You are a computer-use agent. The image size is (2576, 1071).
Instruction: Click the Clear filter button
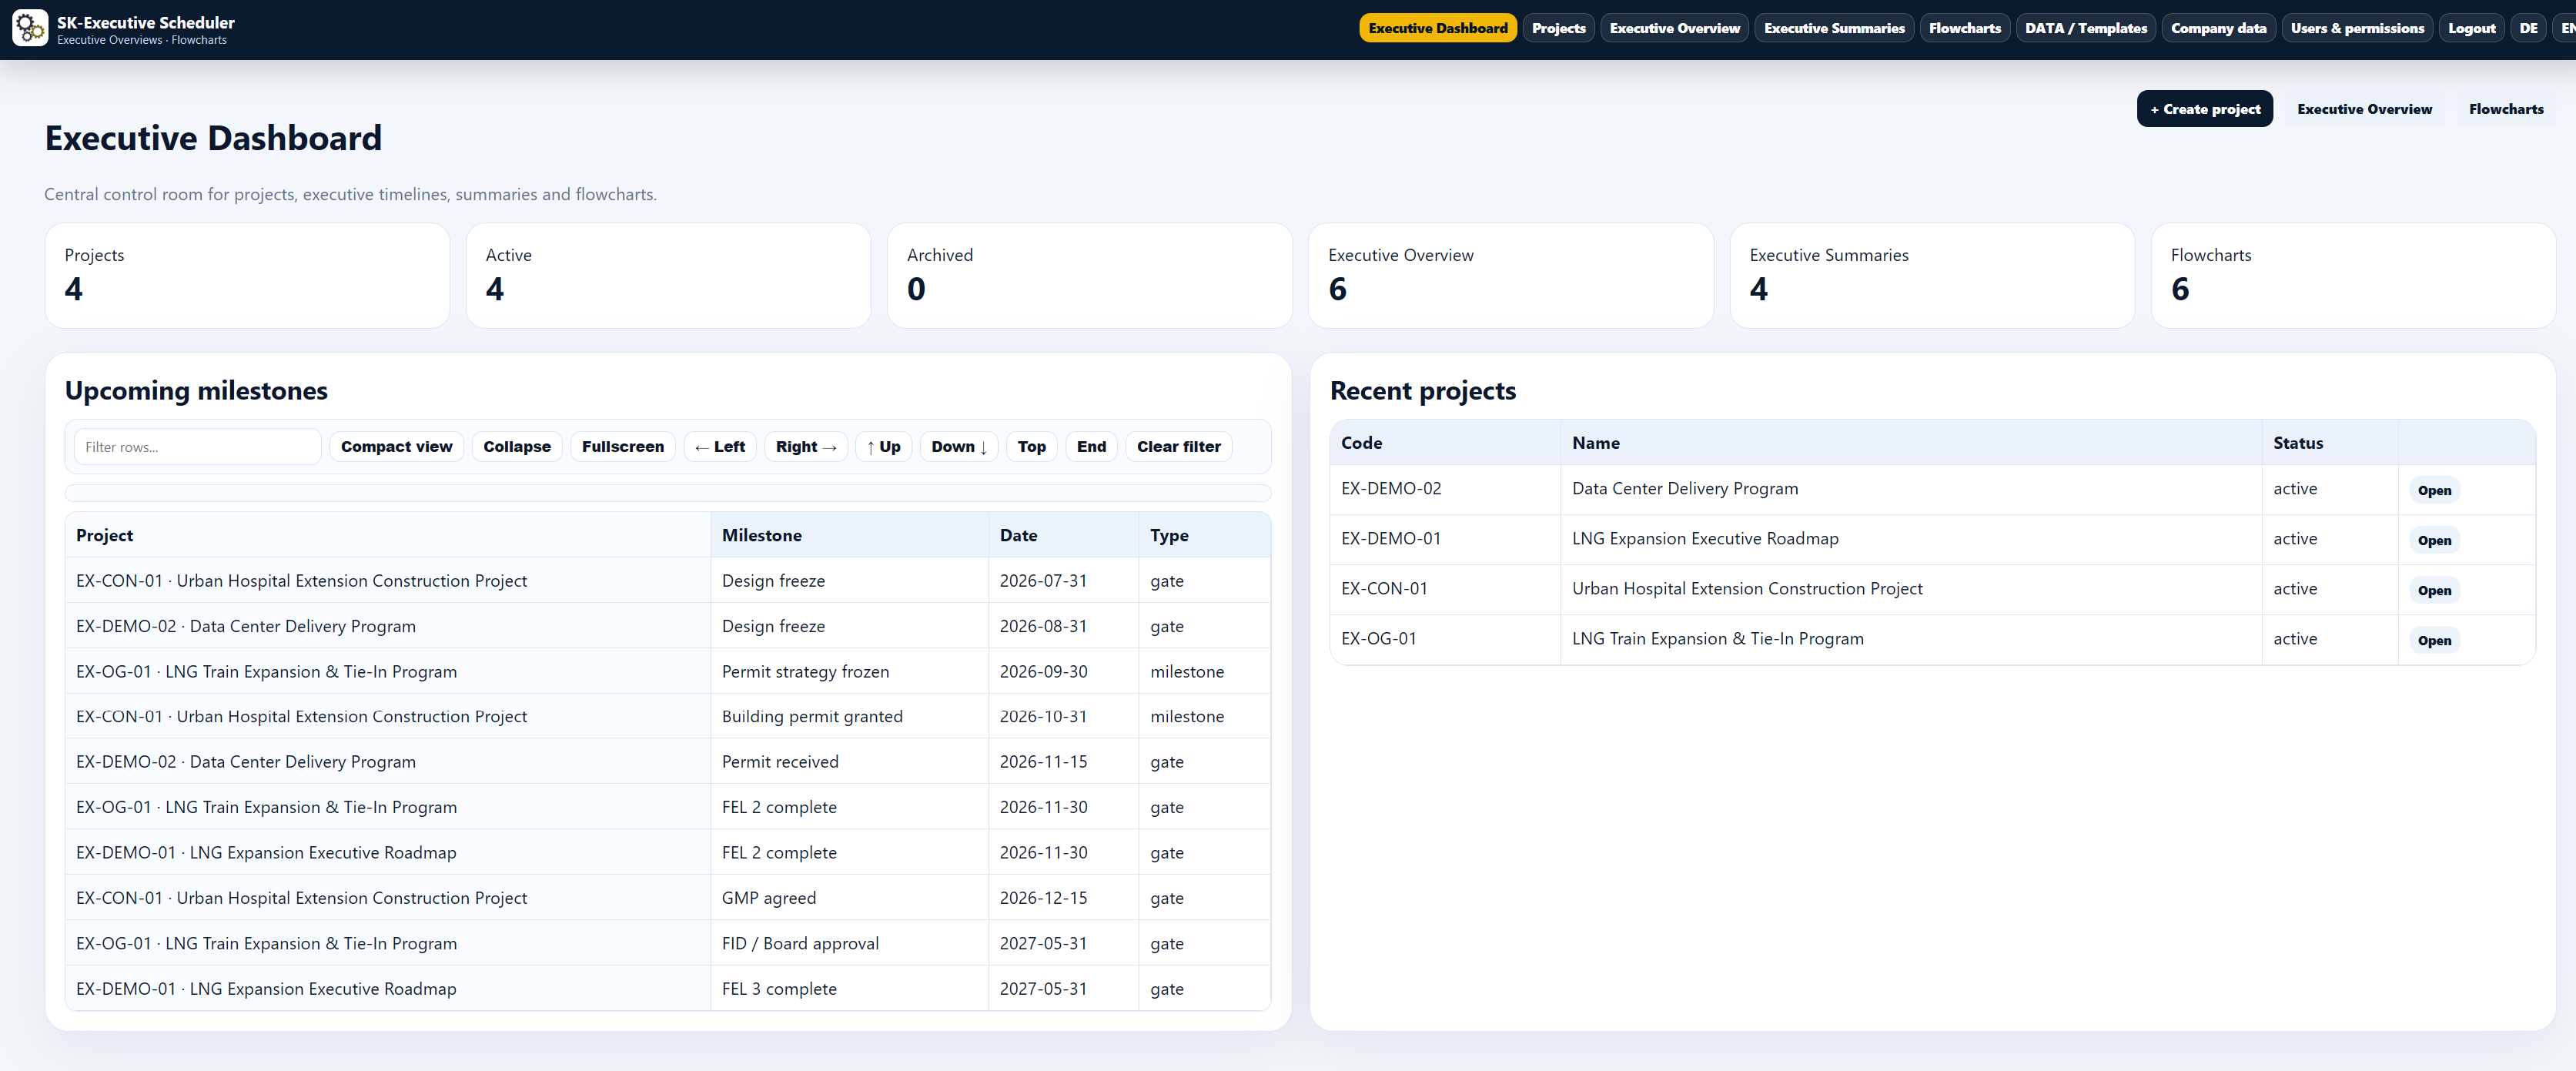pyautogui.click(x=1178, y=447)
